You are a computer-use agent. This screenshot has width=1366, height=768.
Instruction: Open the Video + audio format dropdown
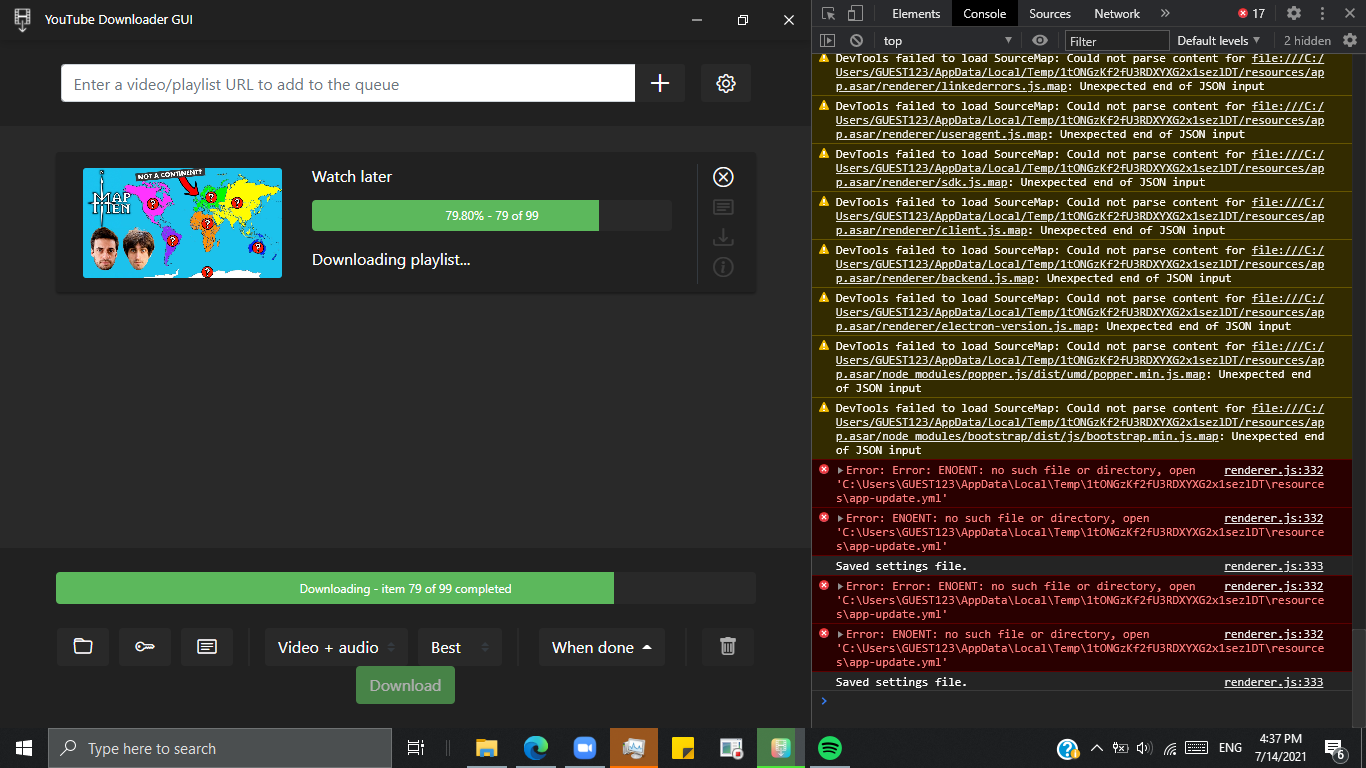point(335,647)
